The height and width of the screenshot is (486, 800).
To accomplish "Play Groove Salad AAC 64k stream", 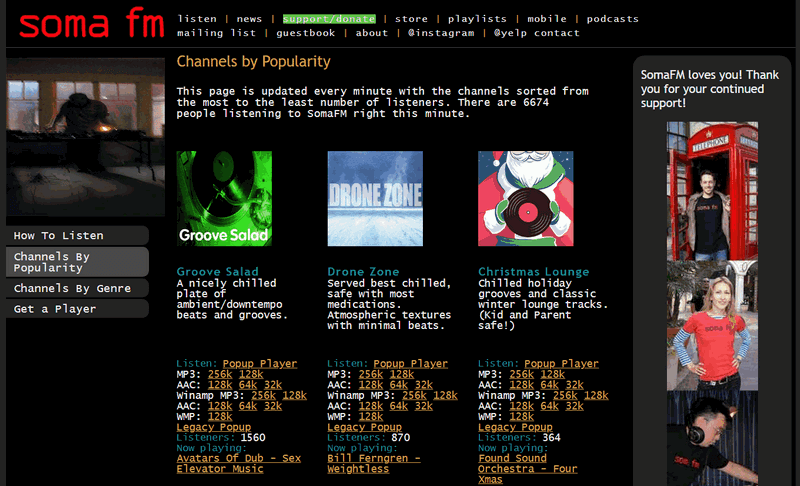I will pyautogui.click(x=248, y=385).
